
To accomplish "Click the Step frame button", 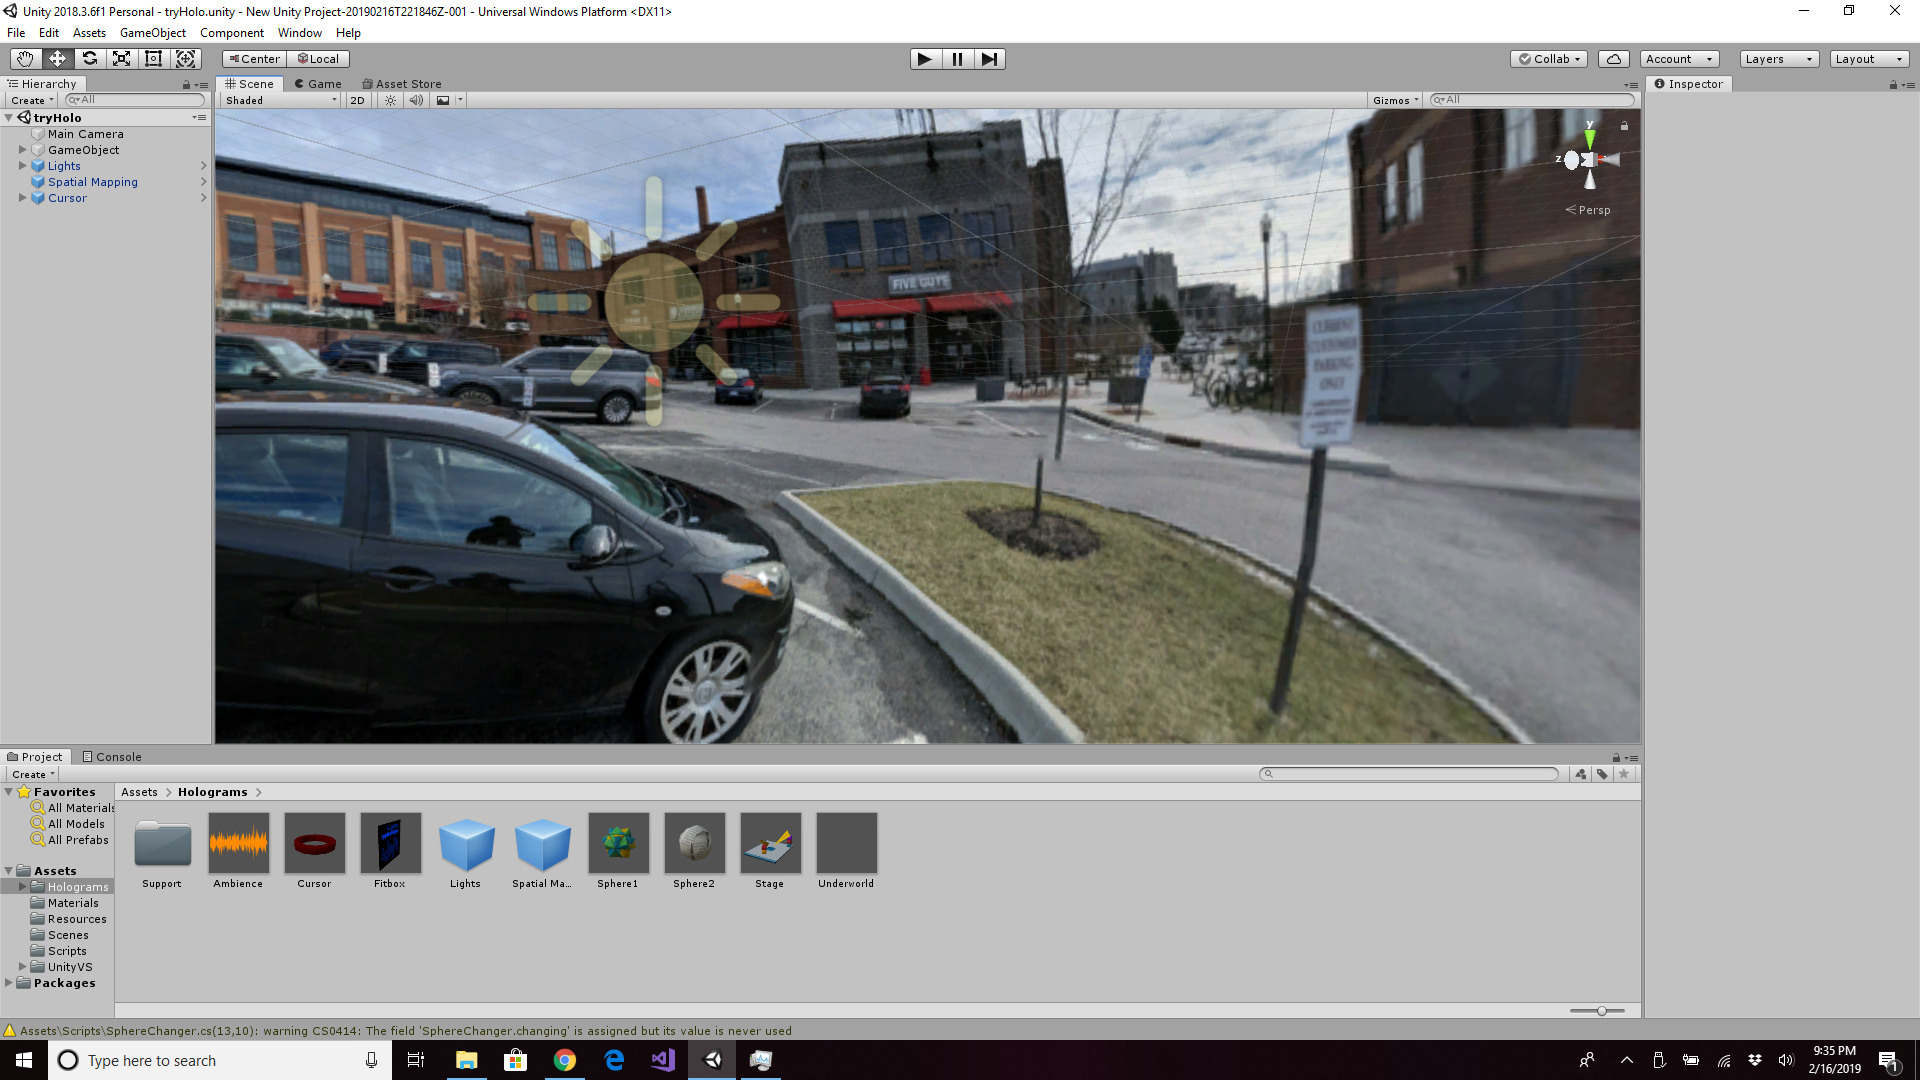I will point(989,59).
